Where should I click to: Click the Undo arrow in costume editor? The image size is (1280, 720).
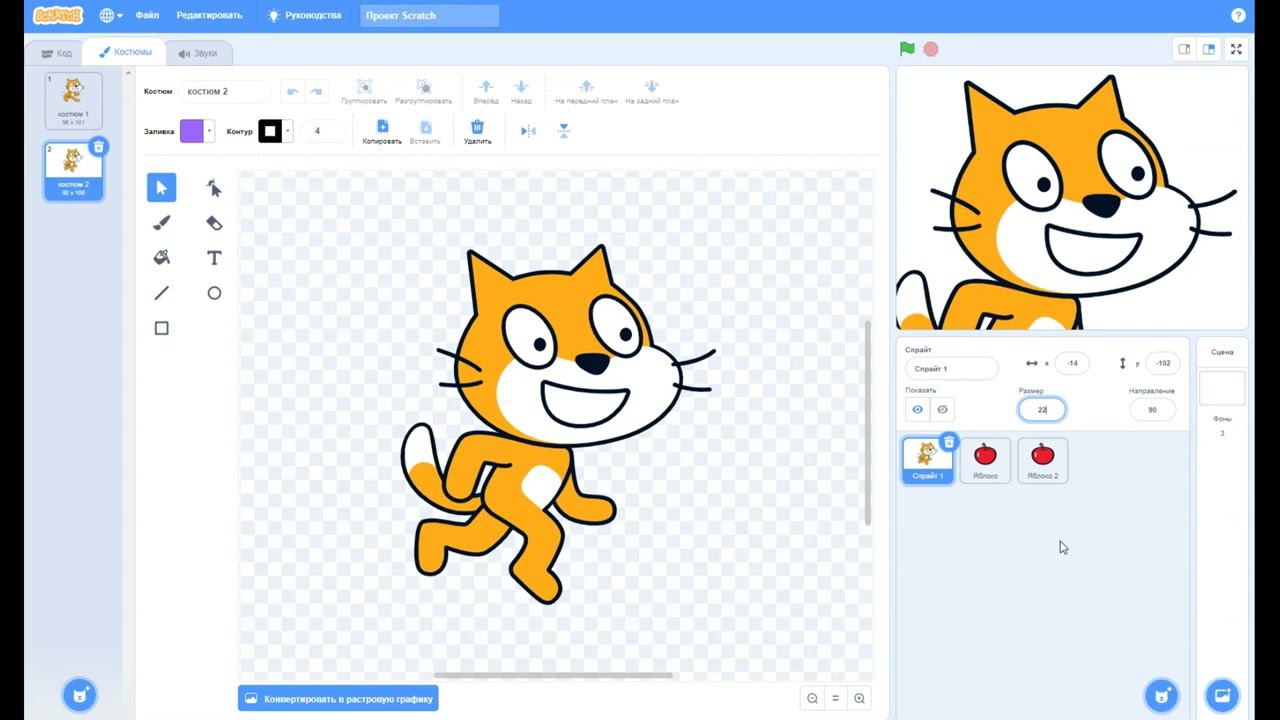pos(292,91)
